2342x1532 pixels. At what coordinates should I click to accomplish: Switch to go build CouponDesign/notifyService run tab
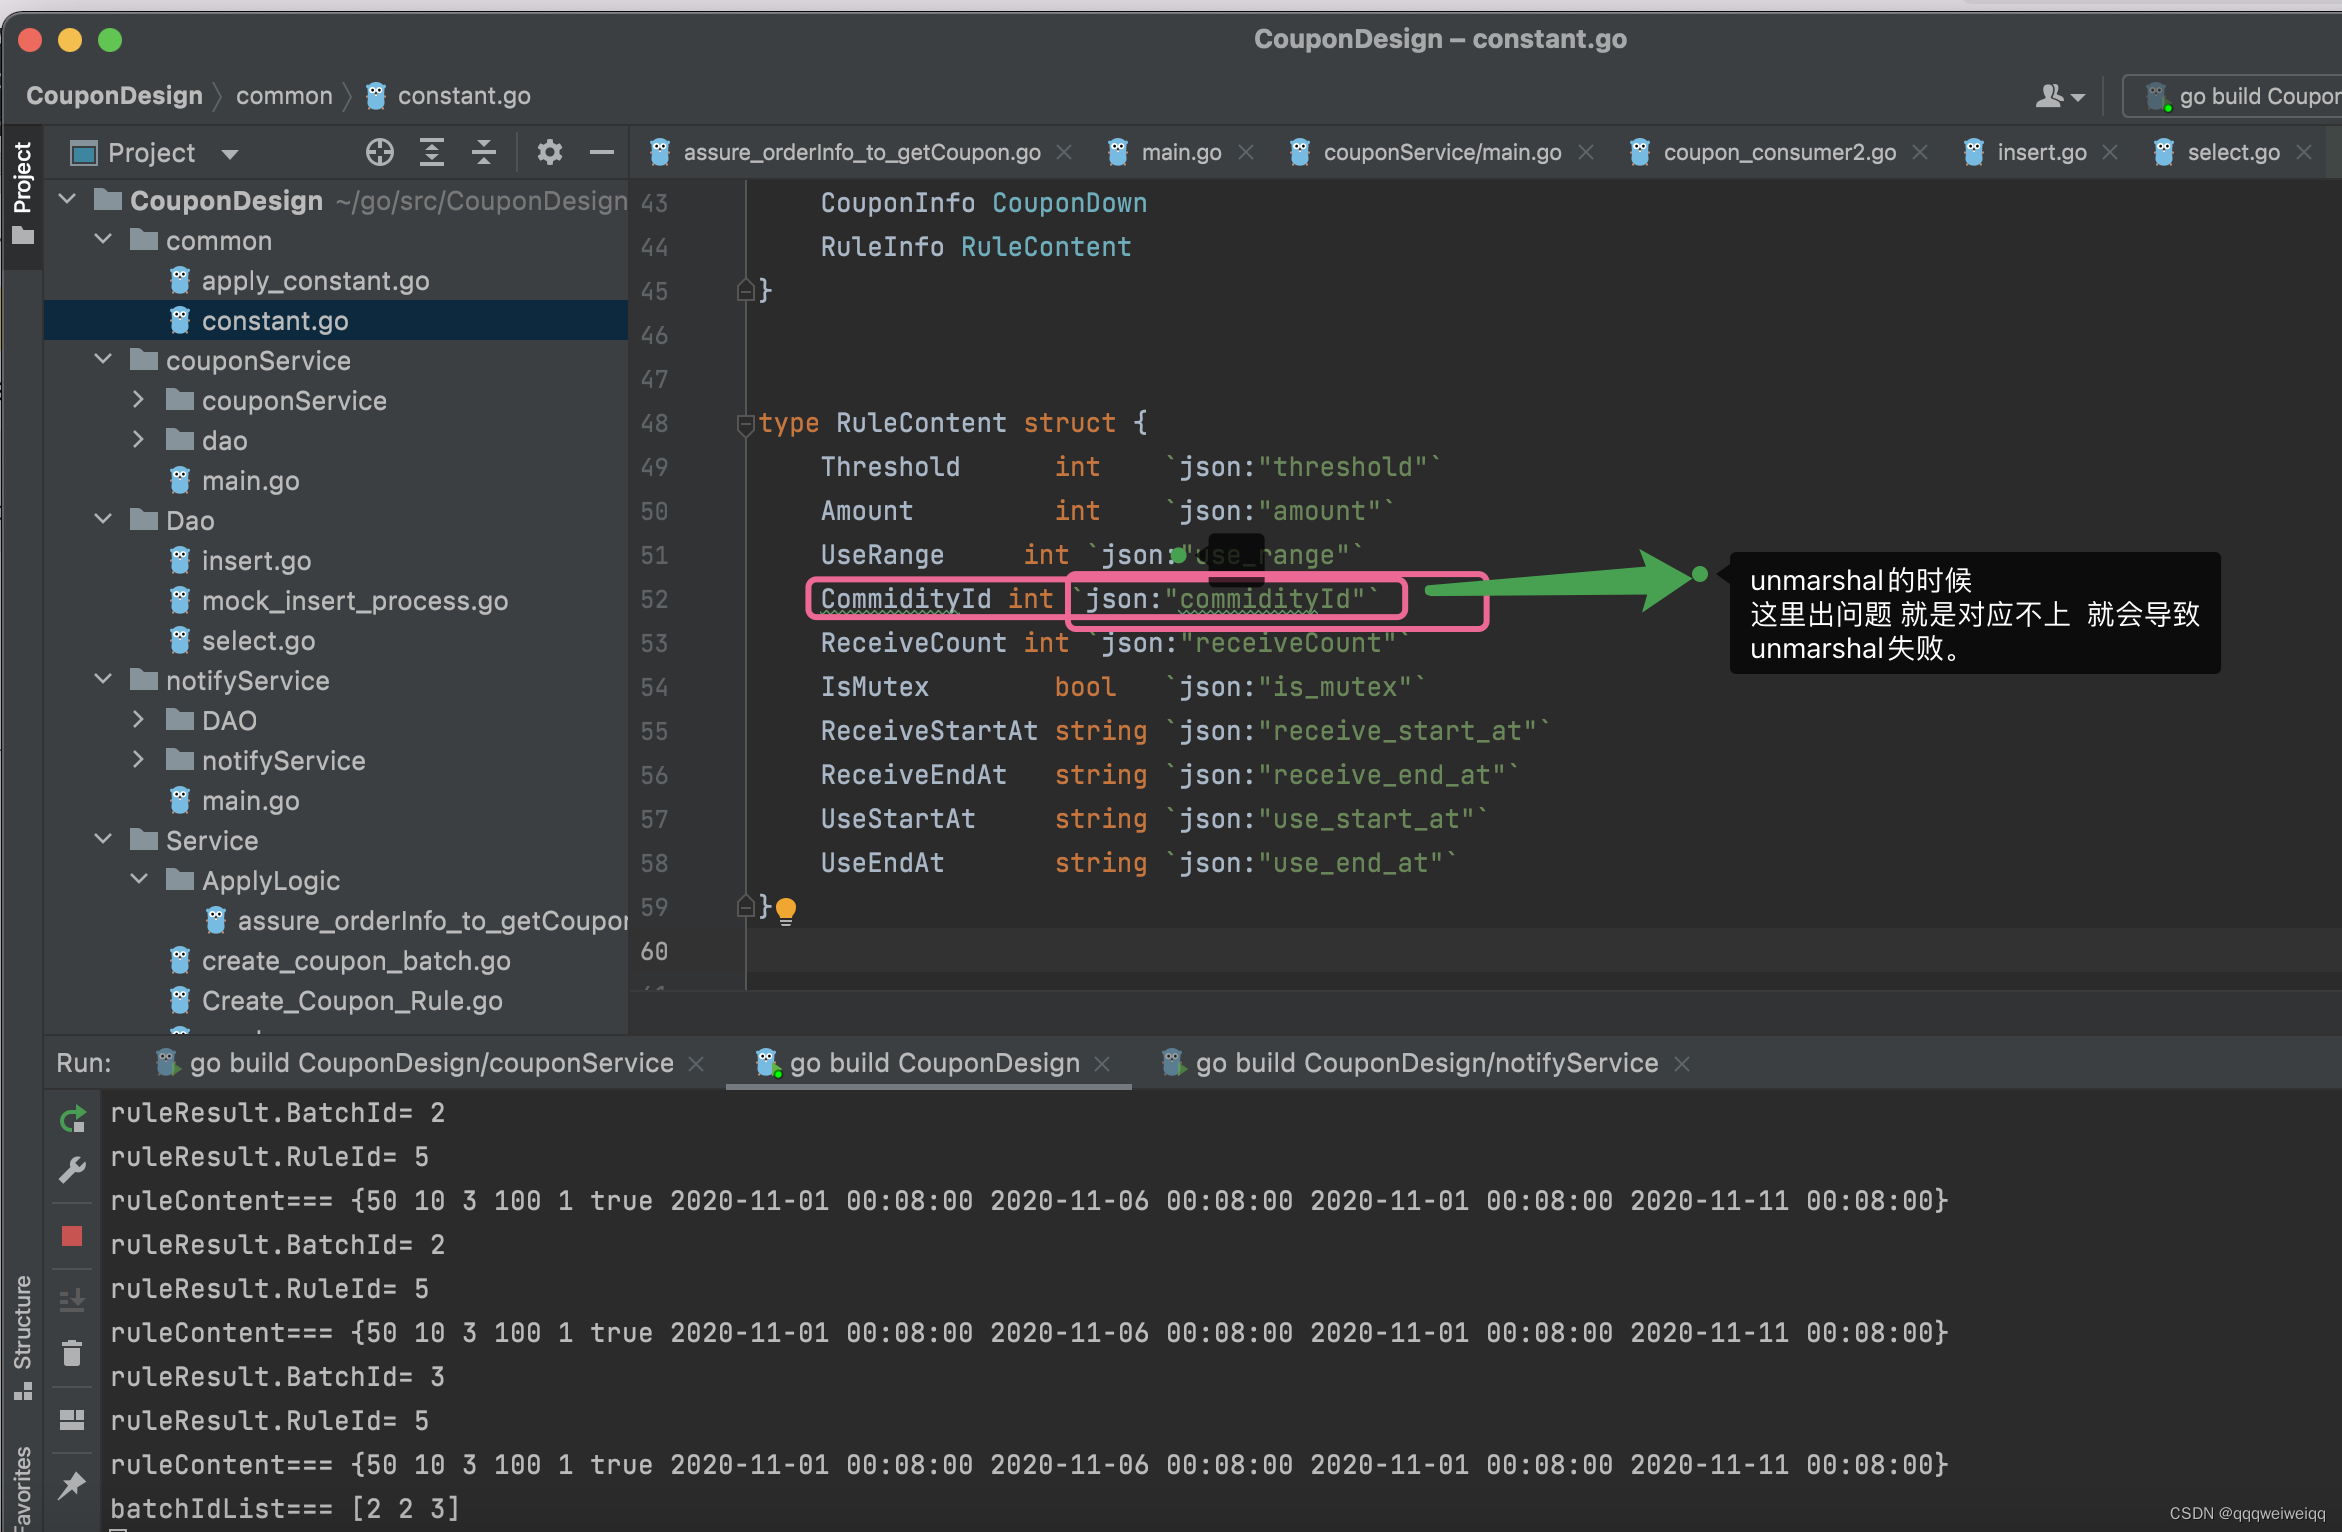[1426, 1063]
